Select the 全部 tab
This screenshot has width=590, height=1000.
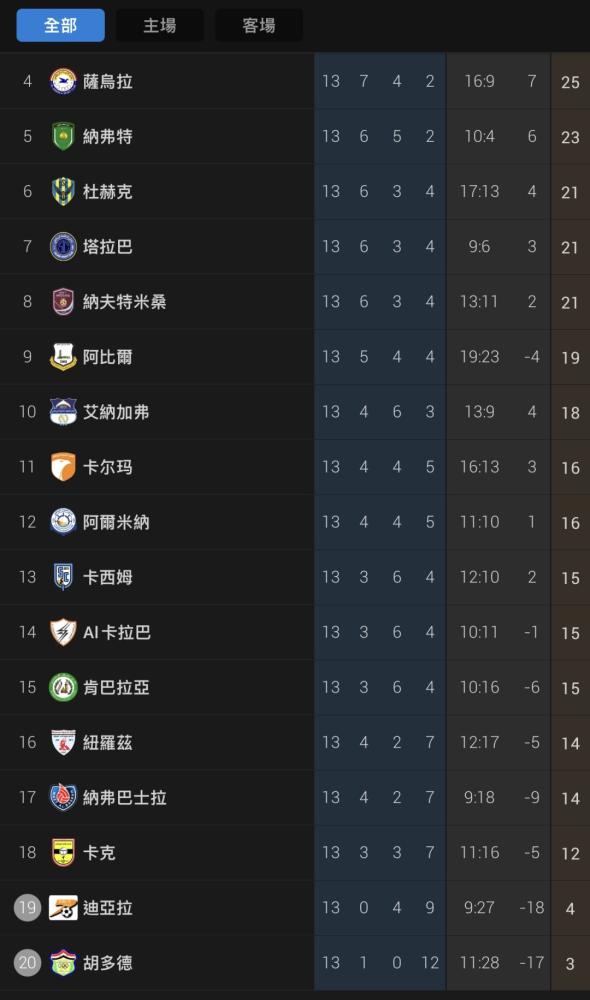pyautogui.click(x=61, y=26)
